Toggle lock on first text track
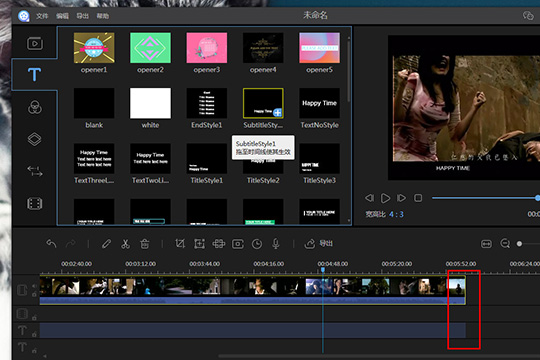The width and height of the screenshot is (540, 360). point(34,334)
